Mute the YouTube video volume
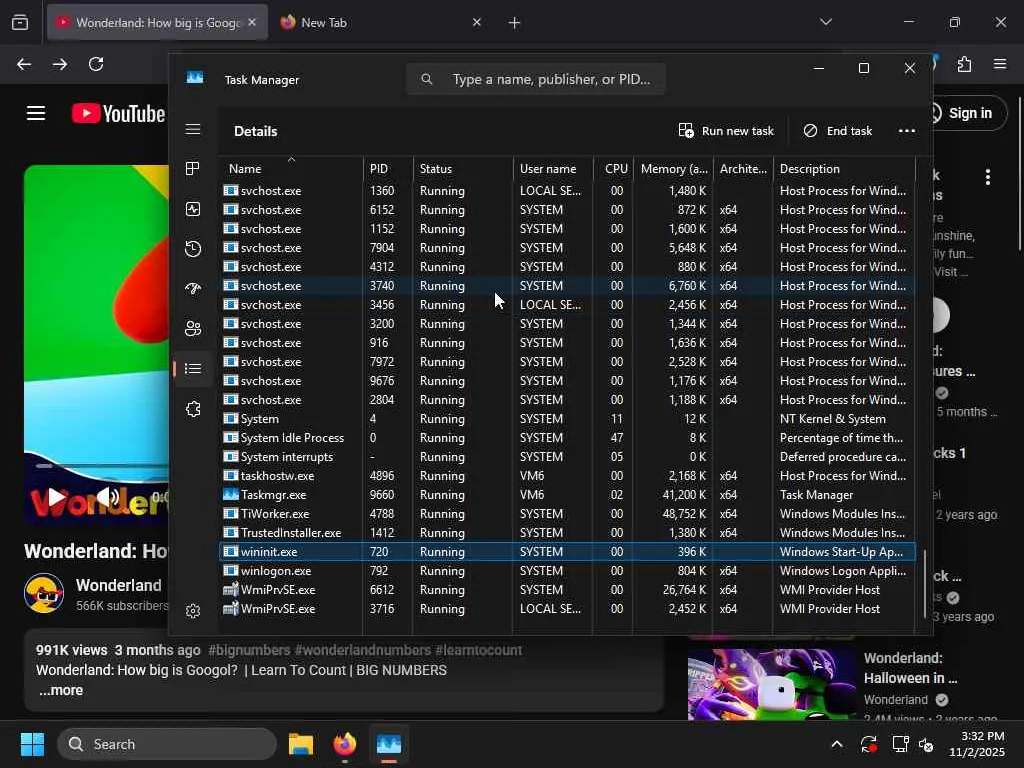The height and width of the screenshot is (768, 1024). (x=109, y=497)
